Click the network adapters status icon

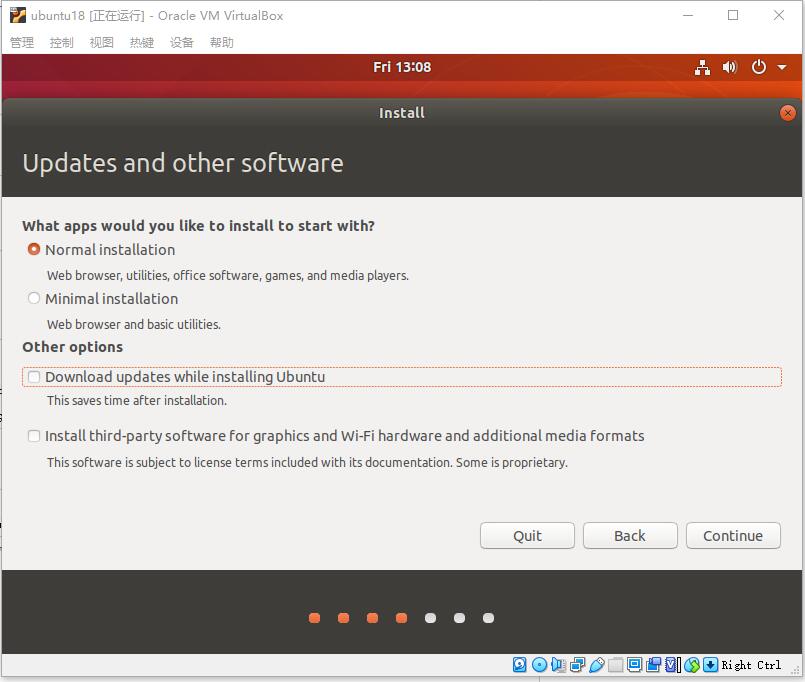577,665
